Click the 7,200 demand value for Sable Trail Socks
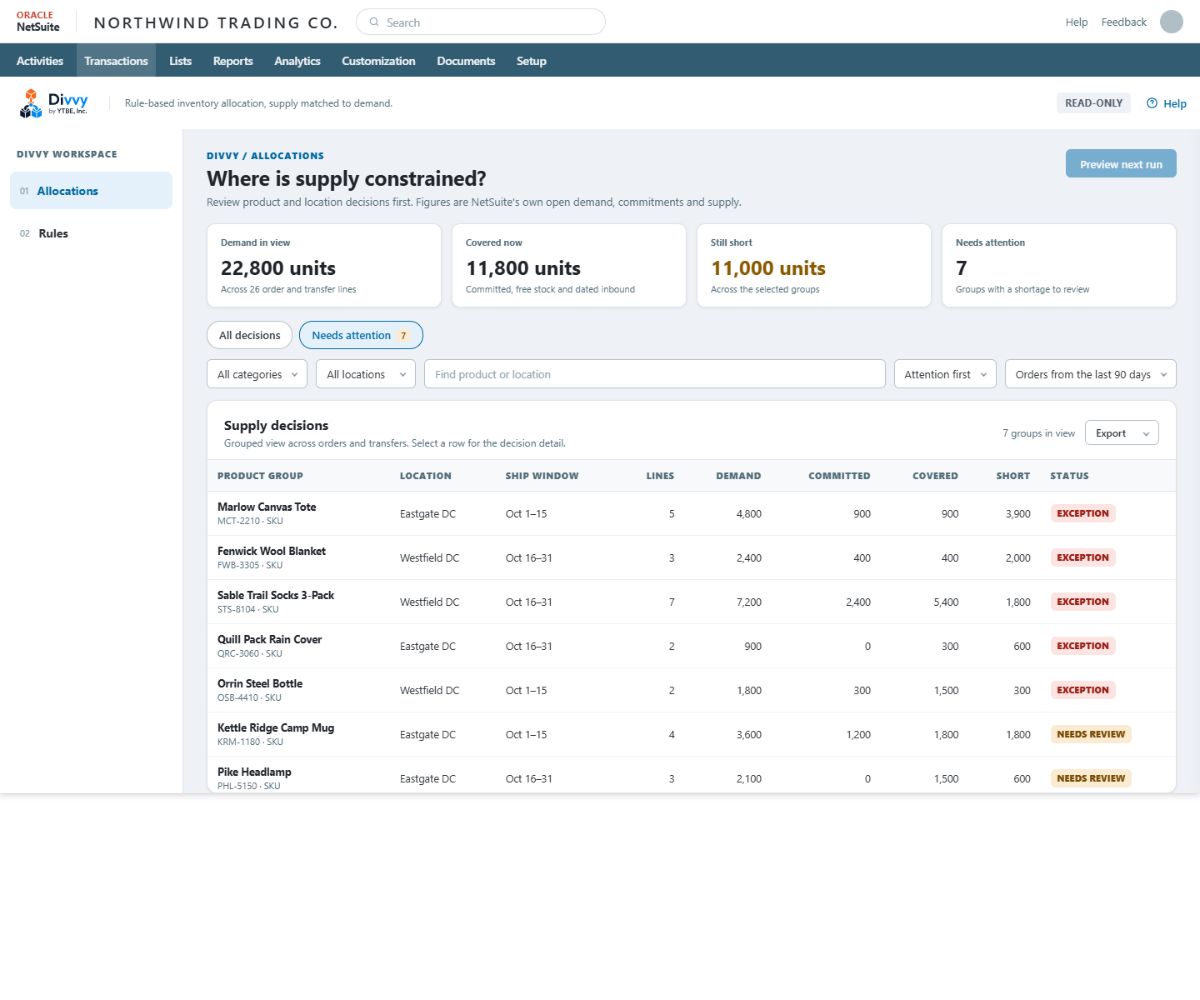1200x1000 pixels. (x=748, y=602)
